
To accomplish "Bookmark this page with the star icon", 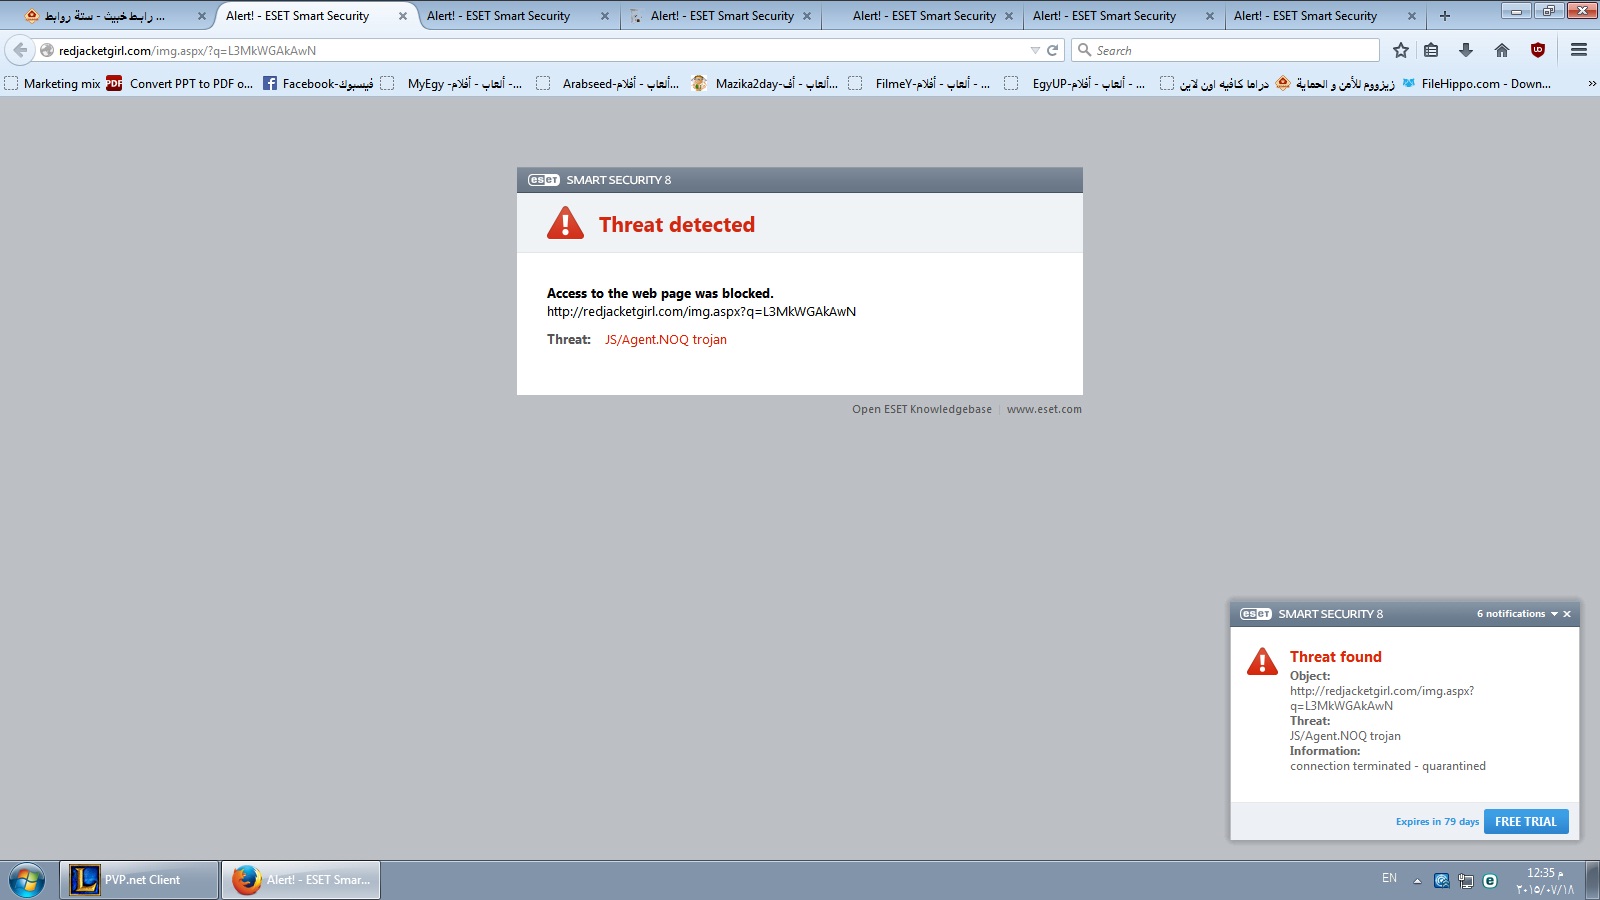I will tap(1401, 50).
